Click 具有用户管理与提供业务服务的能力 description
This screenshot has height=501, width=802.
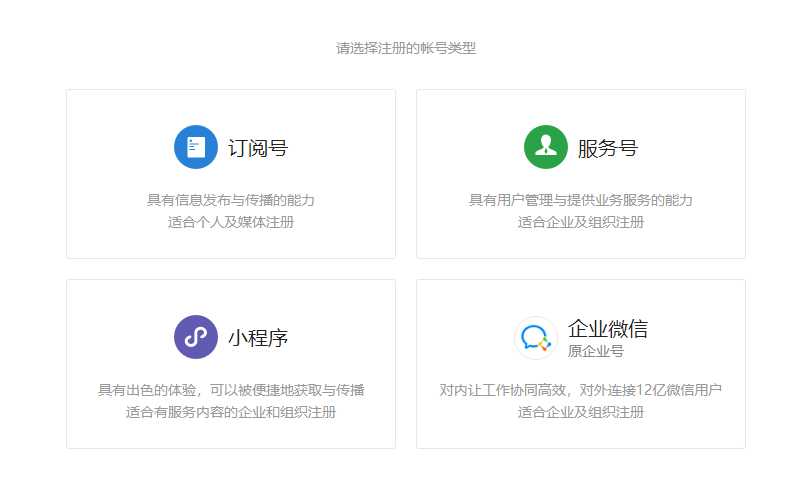[x=581, y=200]
